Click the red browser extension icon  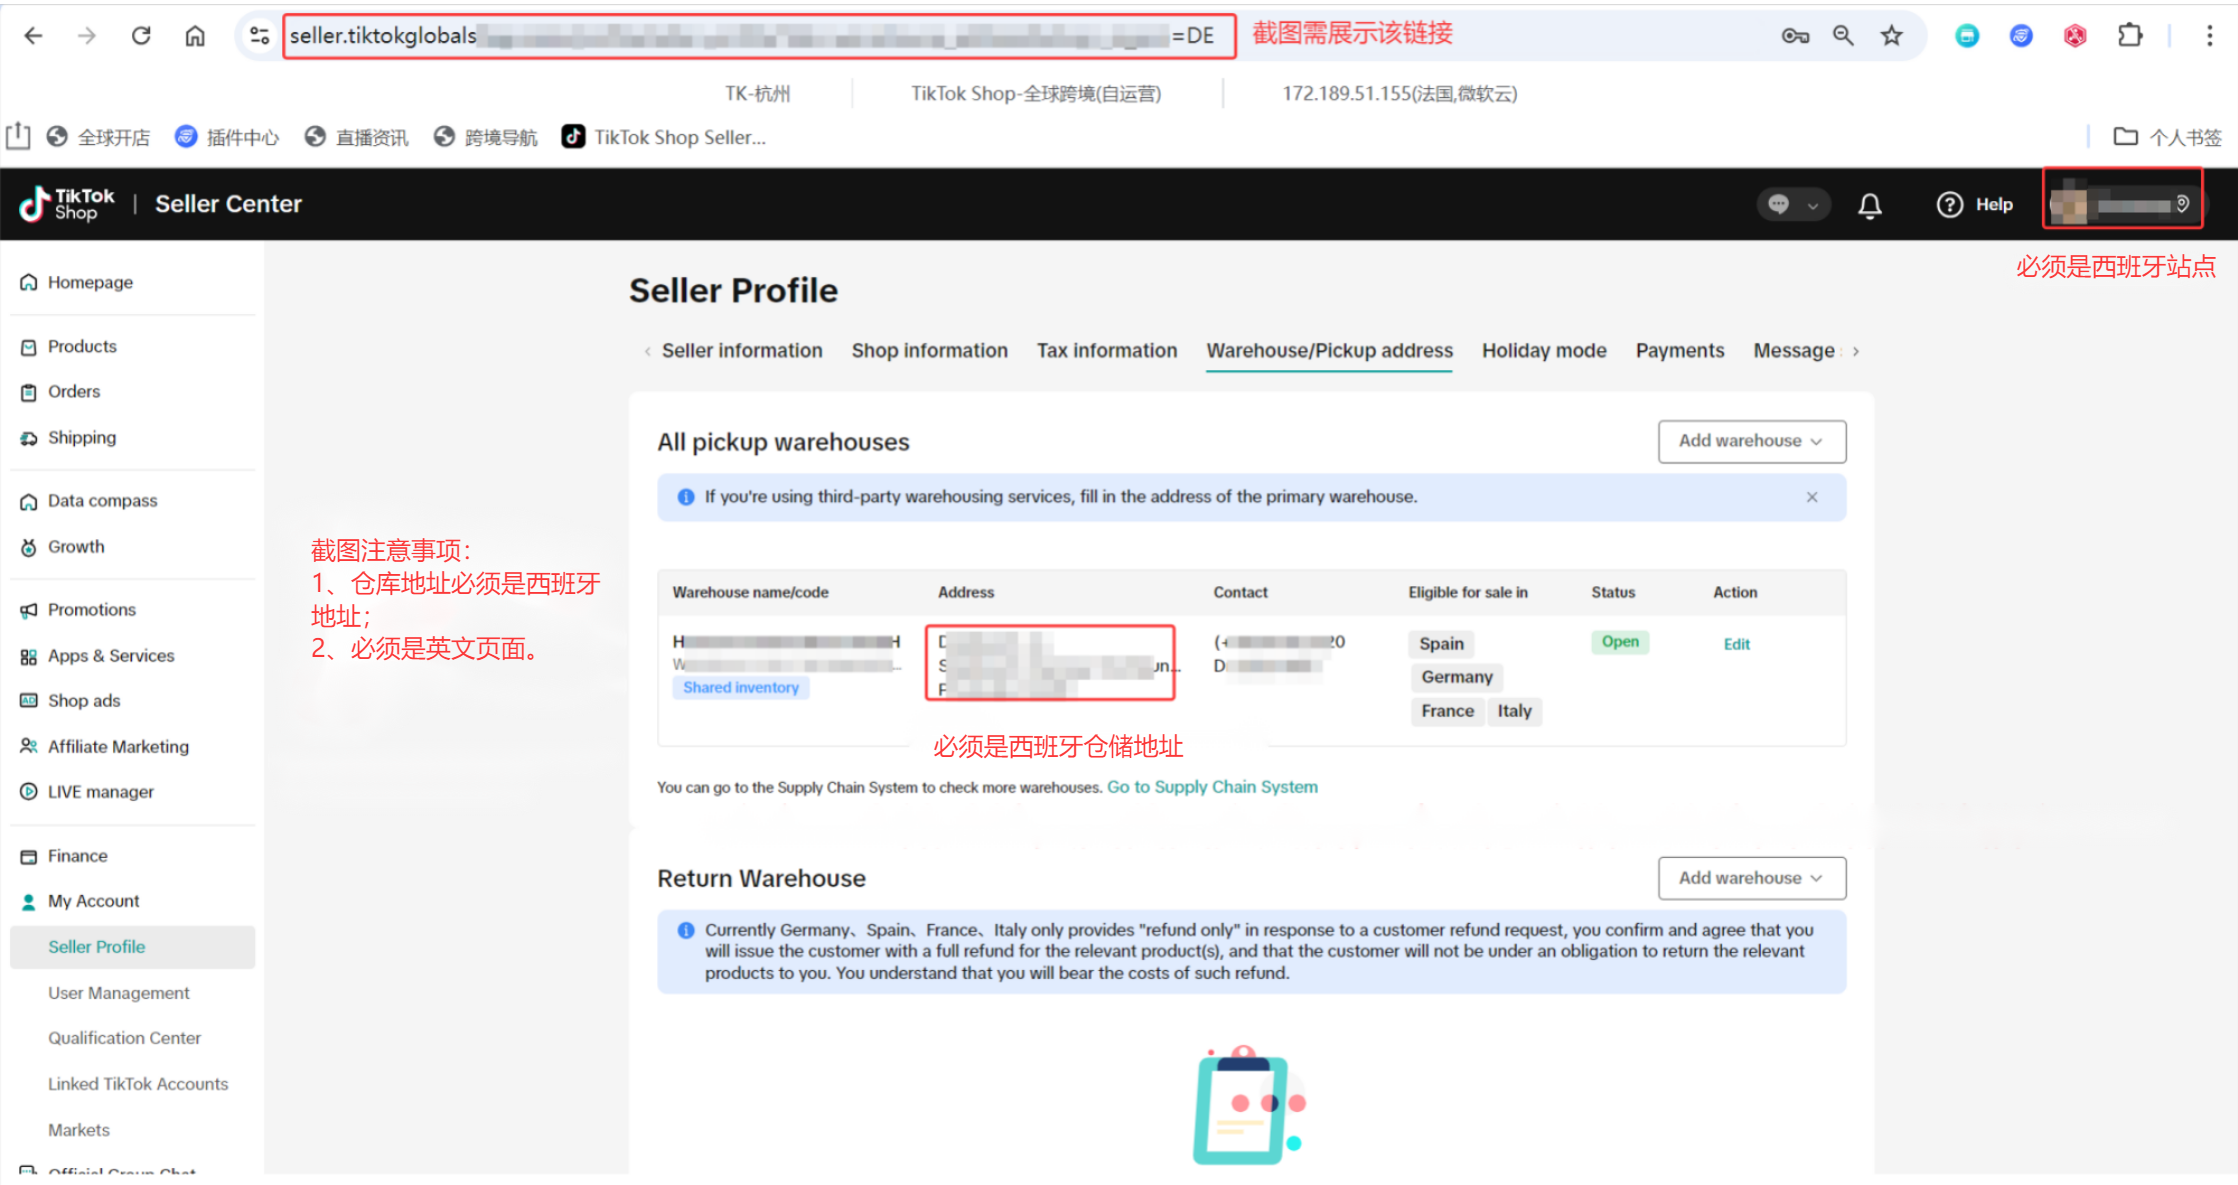(2075, 36)
